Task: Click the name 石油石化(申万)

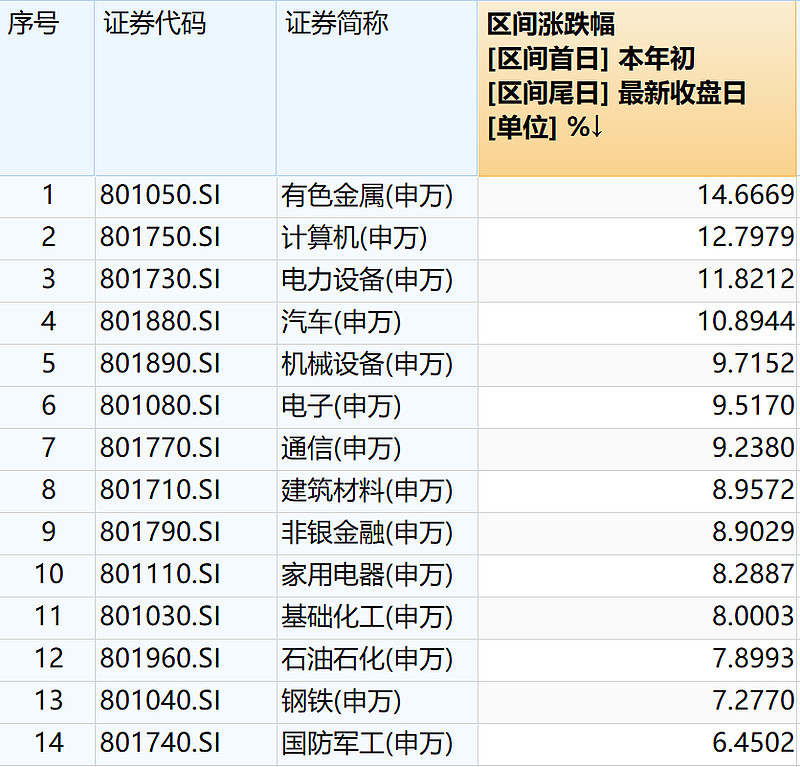Action: coord(367,659)
